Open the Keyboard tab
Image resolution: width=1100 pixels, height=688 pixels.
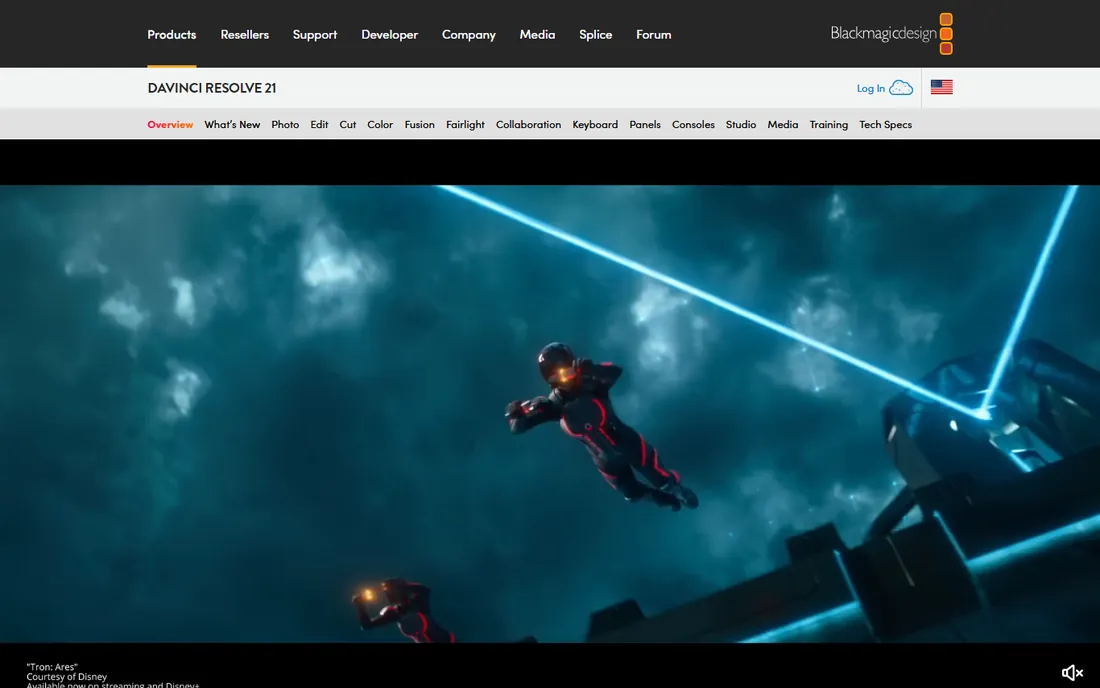click(x=595, y=124)
